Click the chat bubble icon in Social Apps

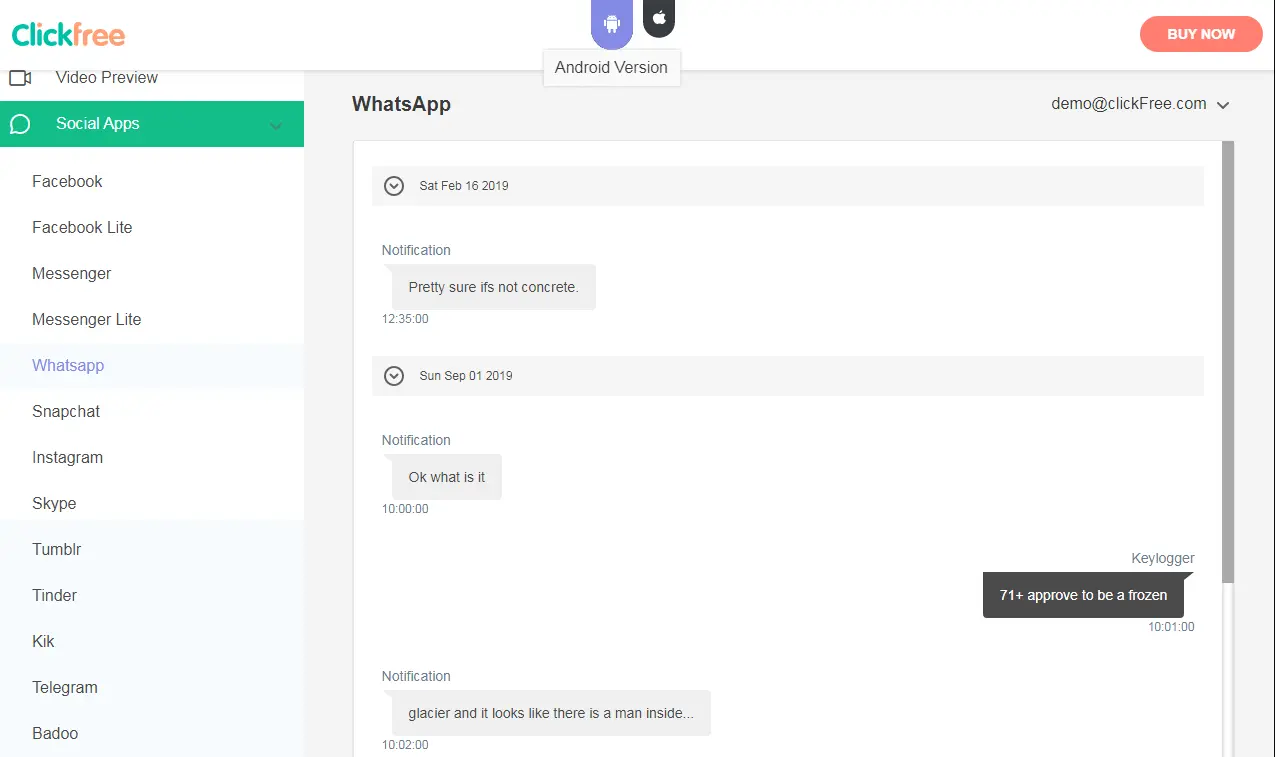(20, 124)
